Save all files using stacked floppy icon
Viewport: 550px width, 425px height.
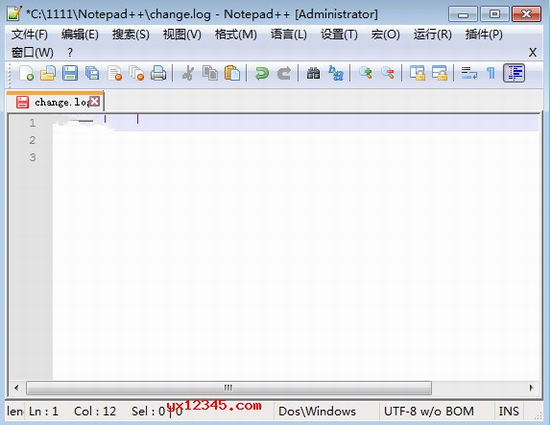tap(92, 73)
